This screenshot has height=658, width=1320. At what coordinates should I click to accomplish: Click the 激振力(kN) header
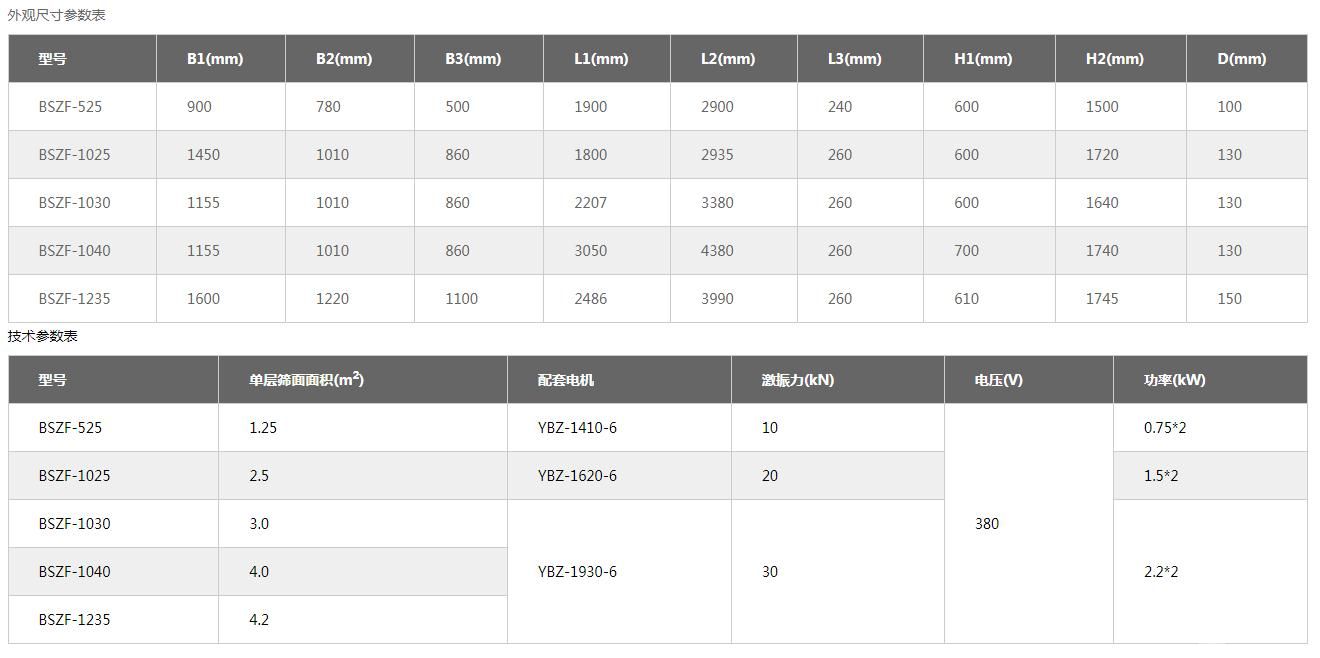coord(797,380)
